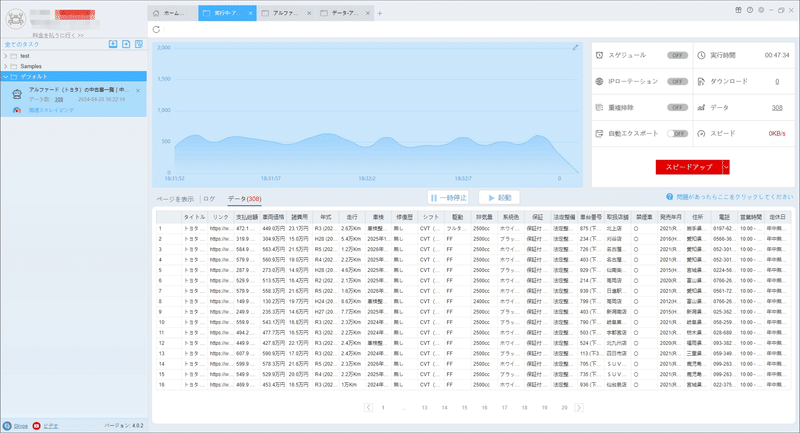Click the refresh icon below the tabs
800x433 pixels.
click(156, 30)
